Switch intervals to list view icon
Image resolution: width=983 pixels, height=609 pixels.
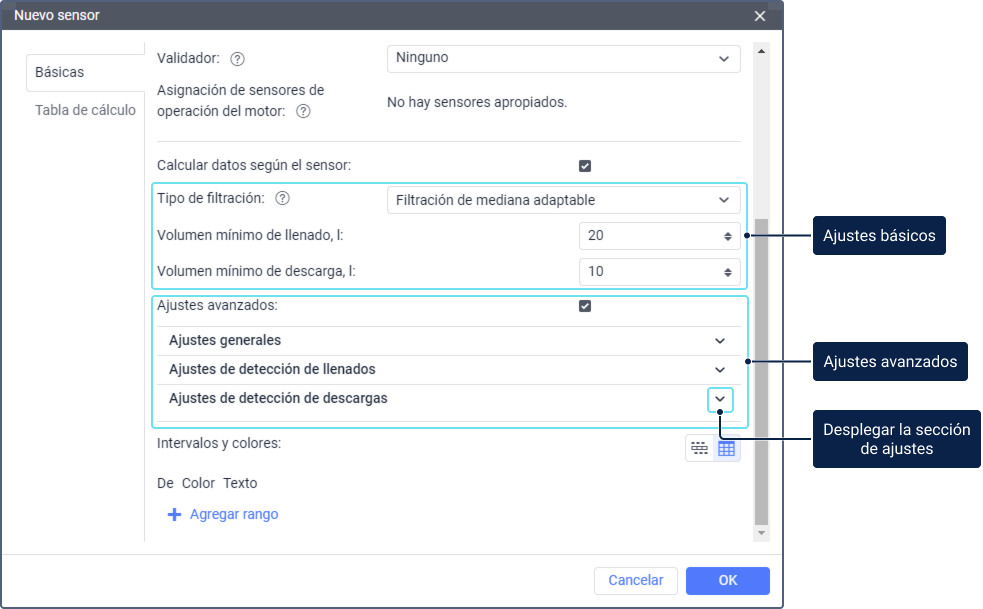[x=699, y=449]
